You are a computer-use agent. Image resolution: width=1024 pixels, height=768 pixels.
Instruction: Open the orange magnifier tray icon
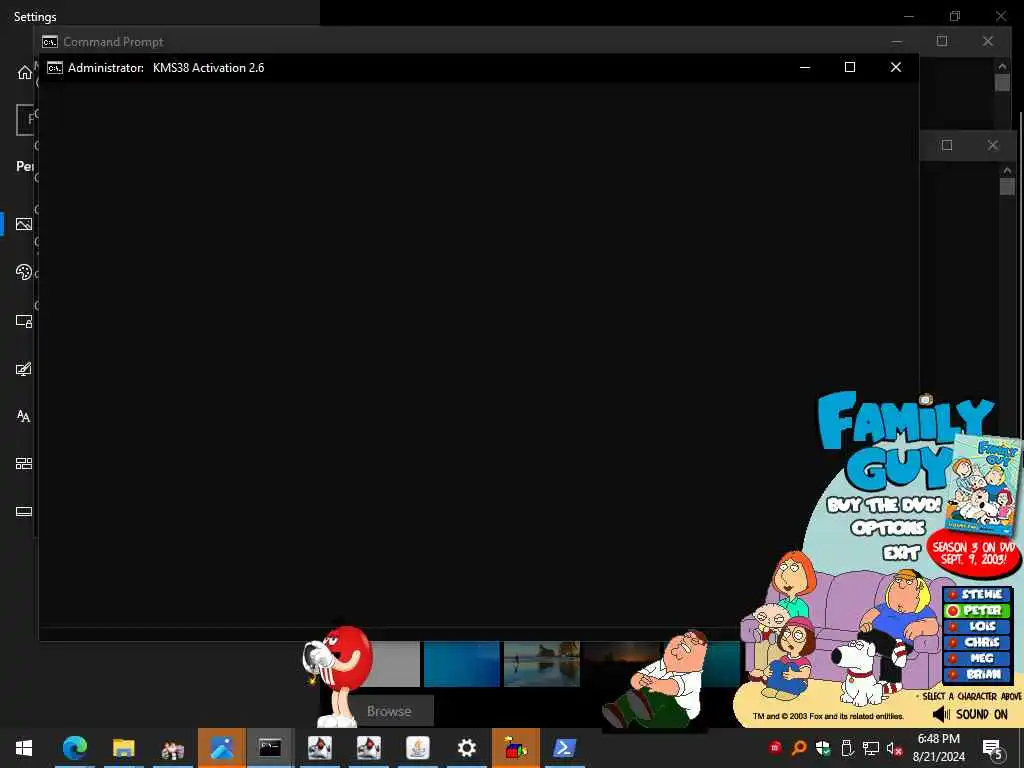click(x=799, y=748)
